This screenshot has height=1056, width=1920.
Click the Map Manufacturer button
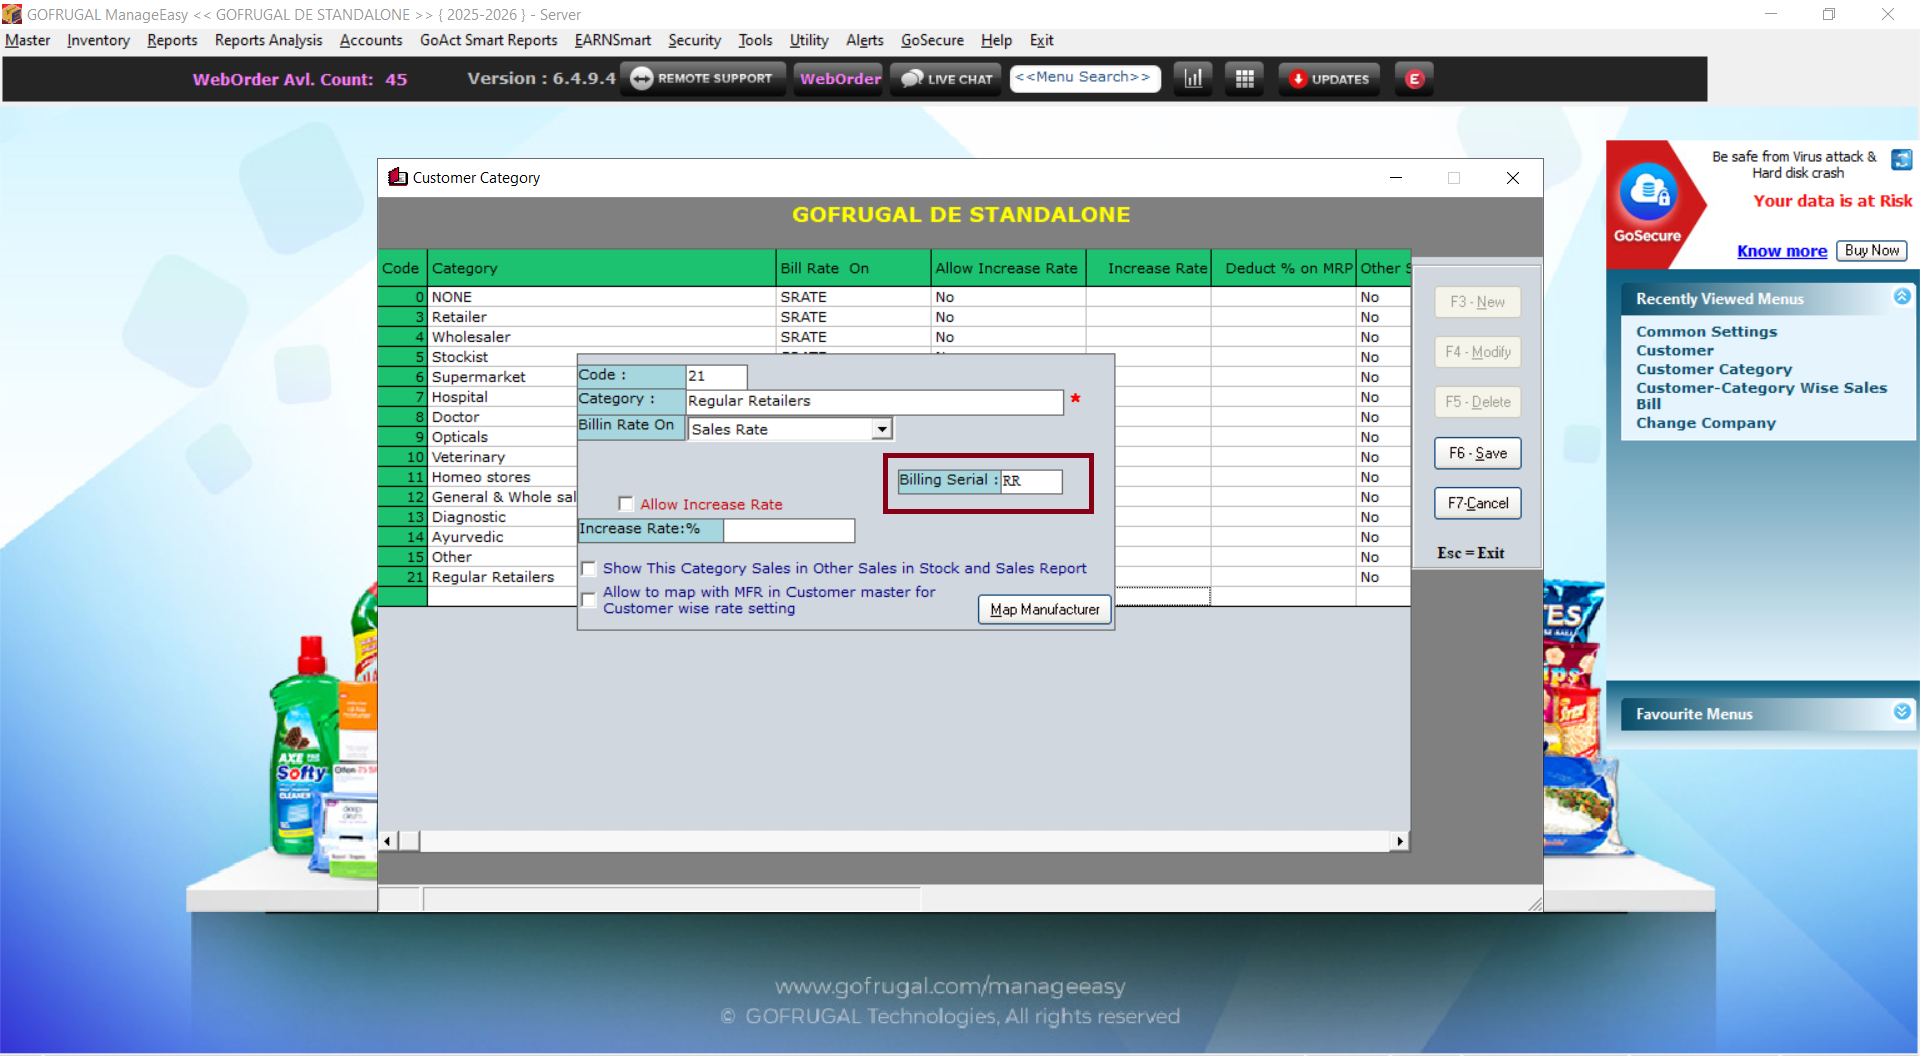(1044, 609)
